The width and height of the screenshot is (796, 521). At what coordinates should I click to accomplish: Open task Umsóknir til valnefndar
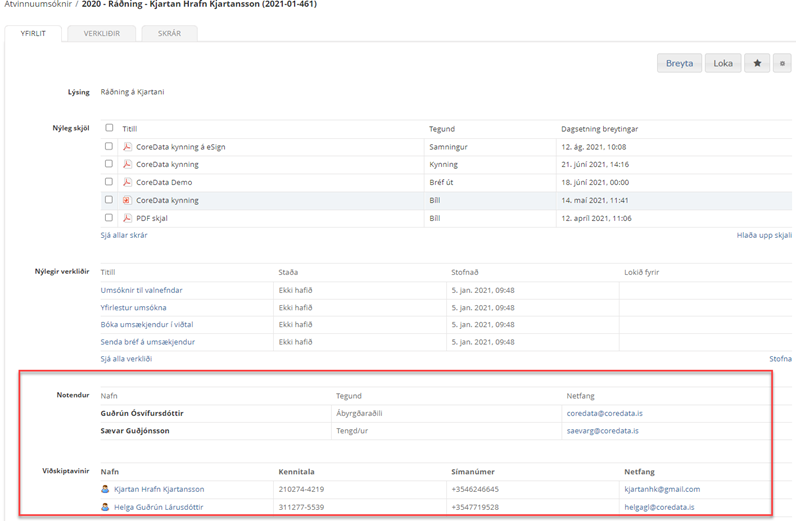[141, 290]
